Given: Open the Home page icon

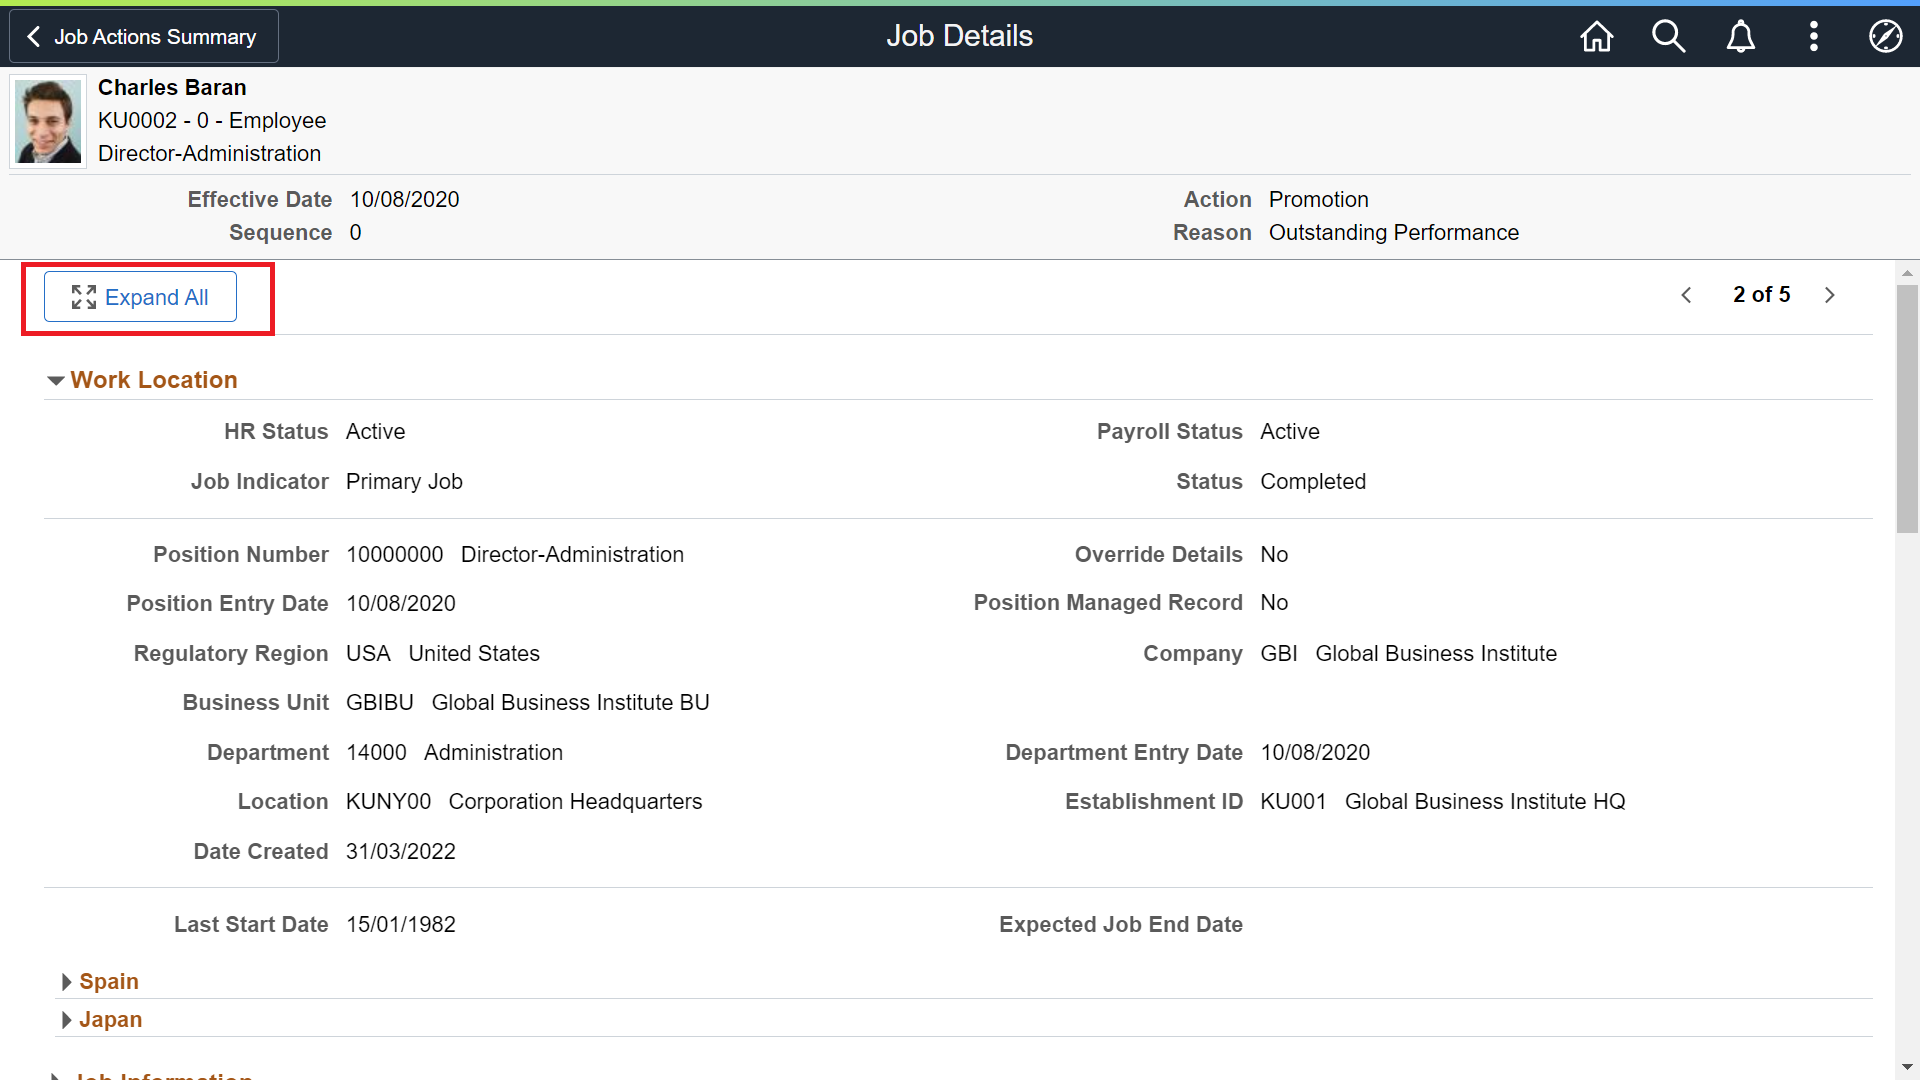Looking at the screenshot, I should pyautogui.click(x=1596, y=37).
